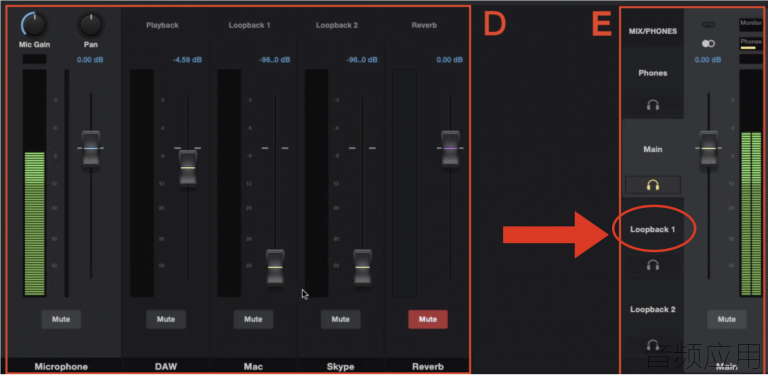
Task: Click the Mic Gain knob
Action: click(x=34, y=24)
